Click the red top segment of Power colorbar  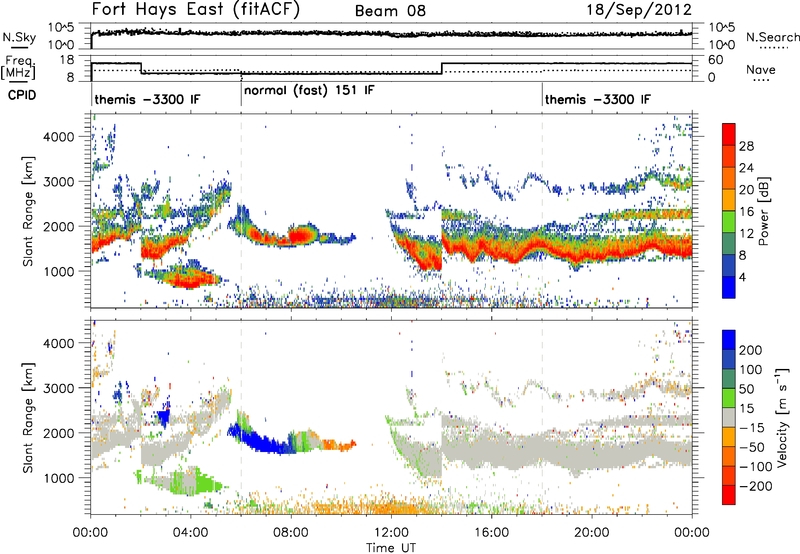click(729, 134)
